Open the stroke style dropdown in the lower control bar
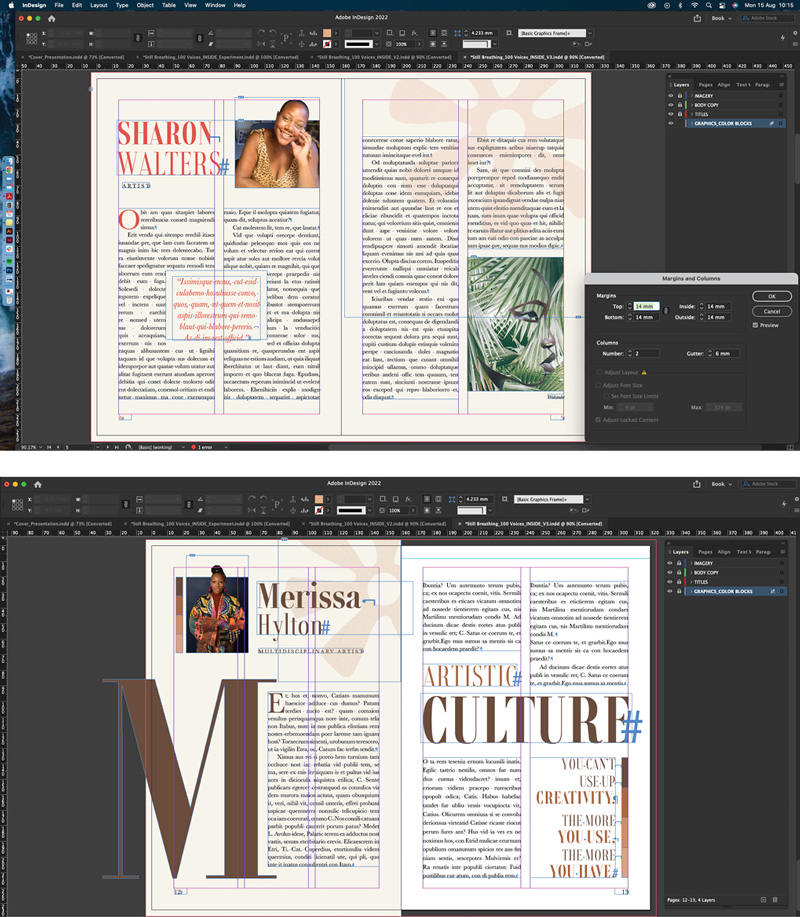 tap(370, 511)
